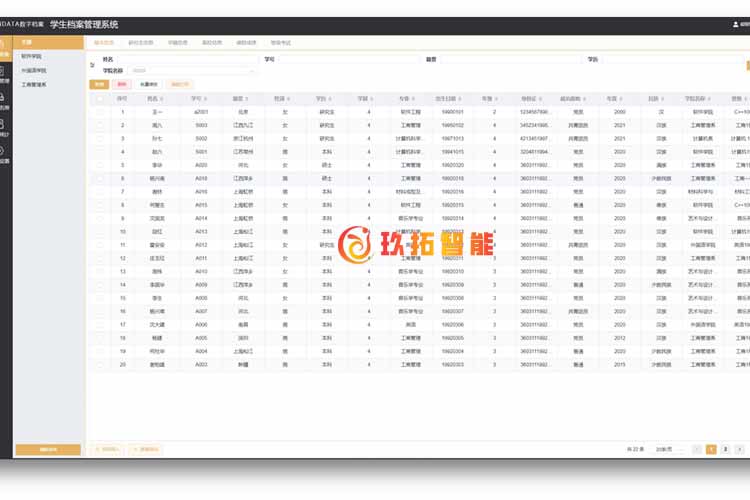Click the name cell "王一" in row 1

[157, 112]
